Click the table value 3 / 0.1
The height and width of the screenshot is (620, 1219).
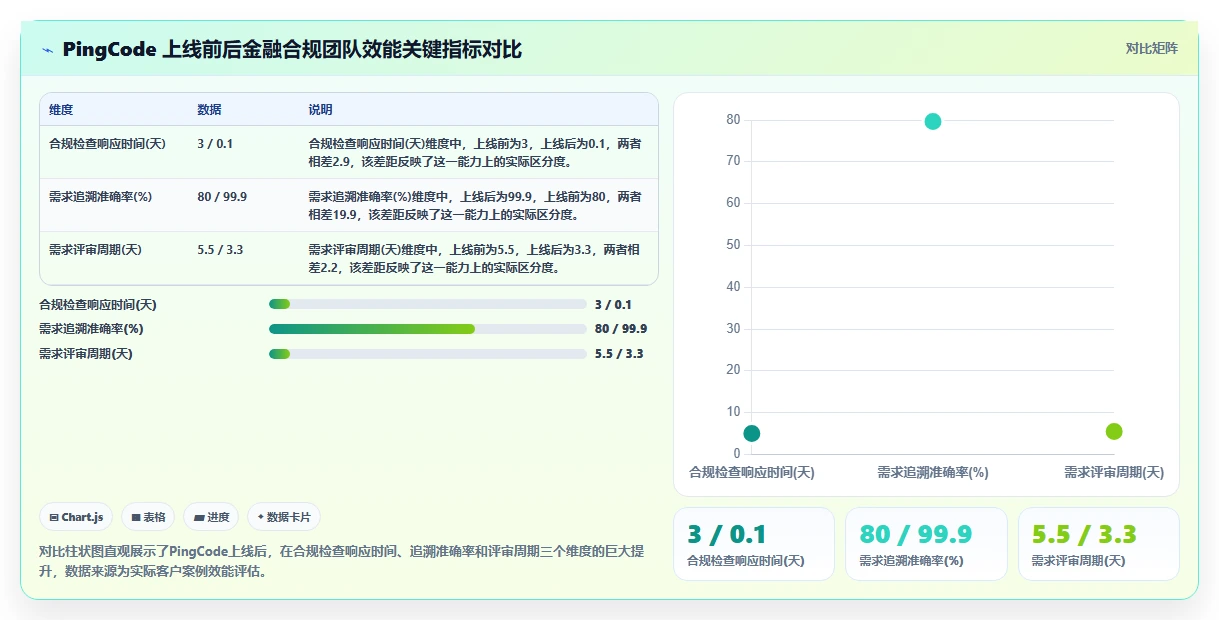click(x=215, y=144)
